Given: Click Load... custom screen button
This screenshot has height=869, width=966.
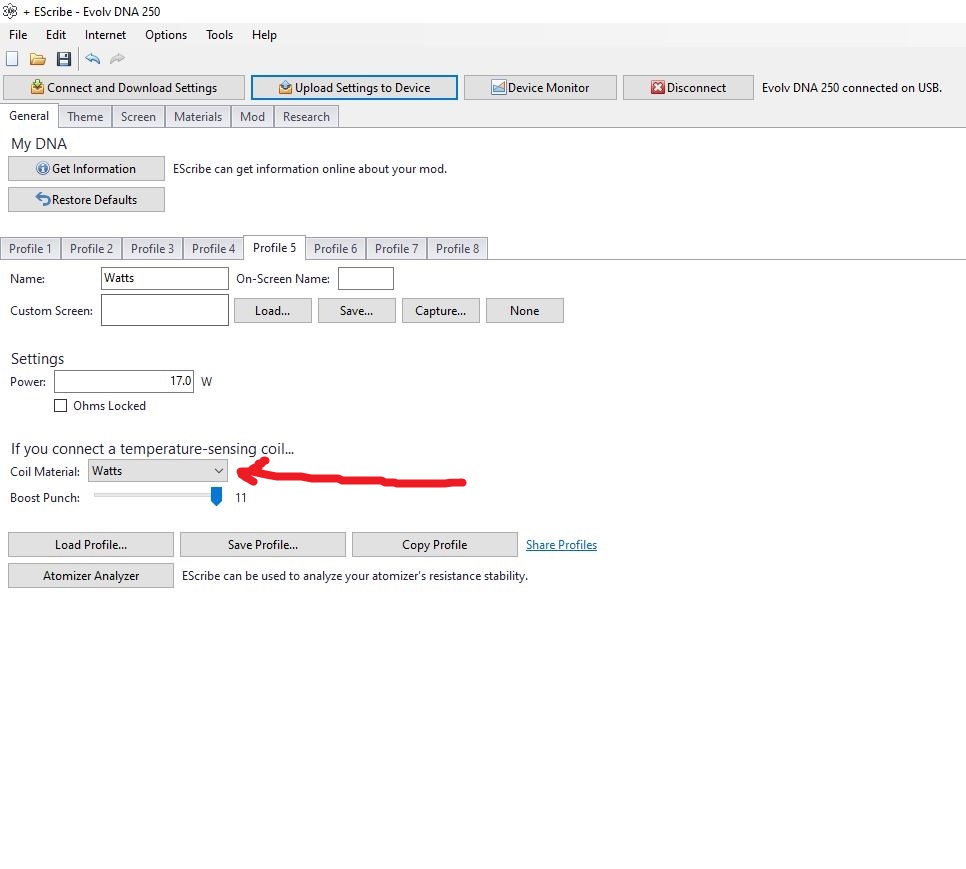Looking at the screenshot, I should click(273, 311).
